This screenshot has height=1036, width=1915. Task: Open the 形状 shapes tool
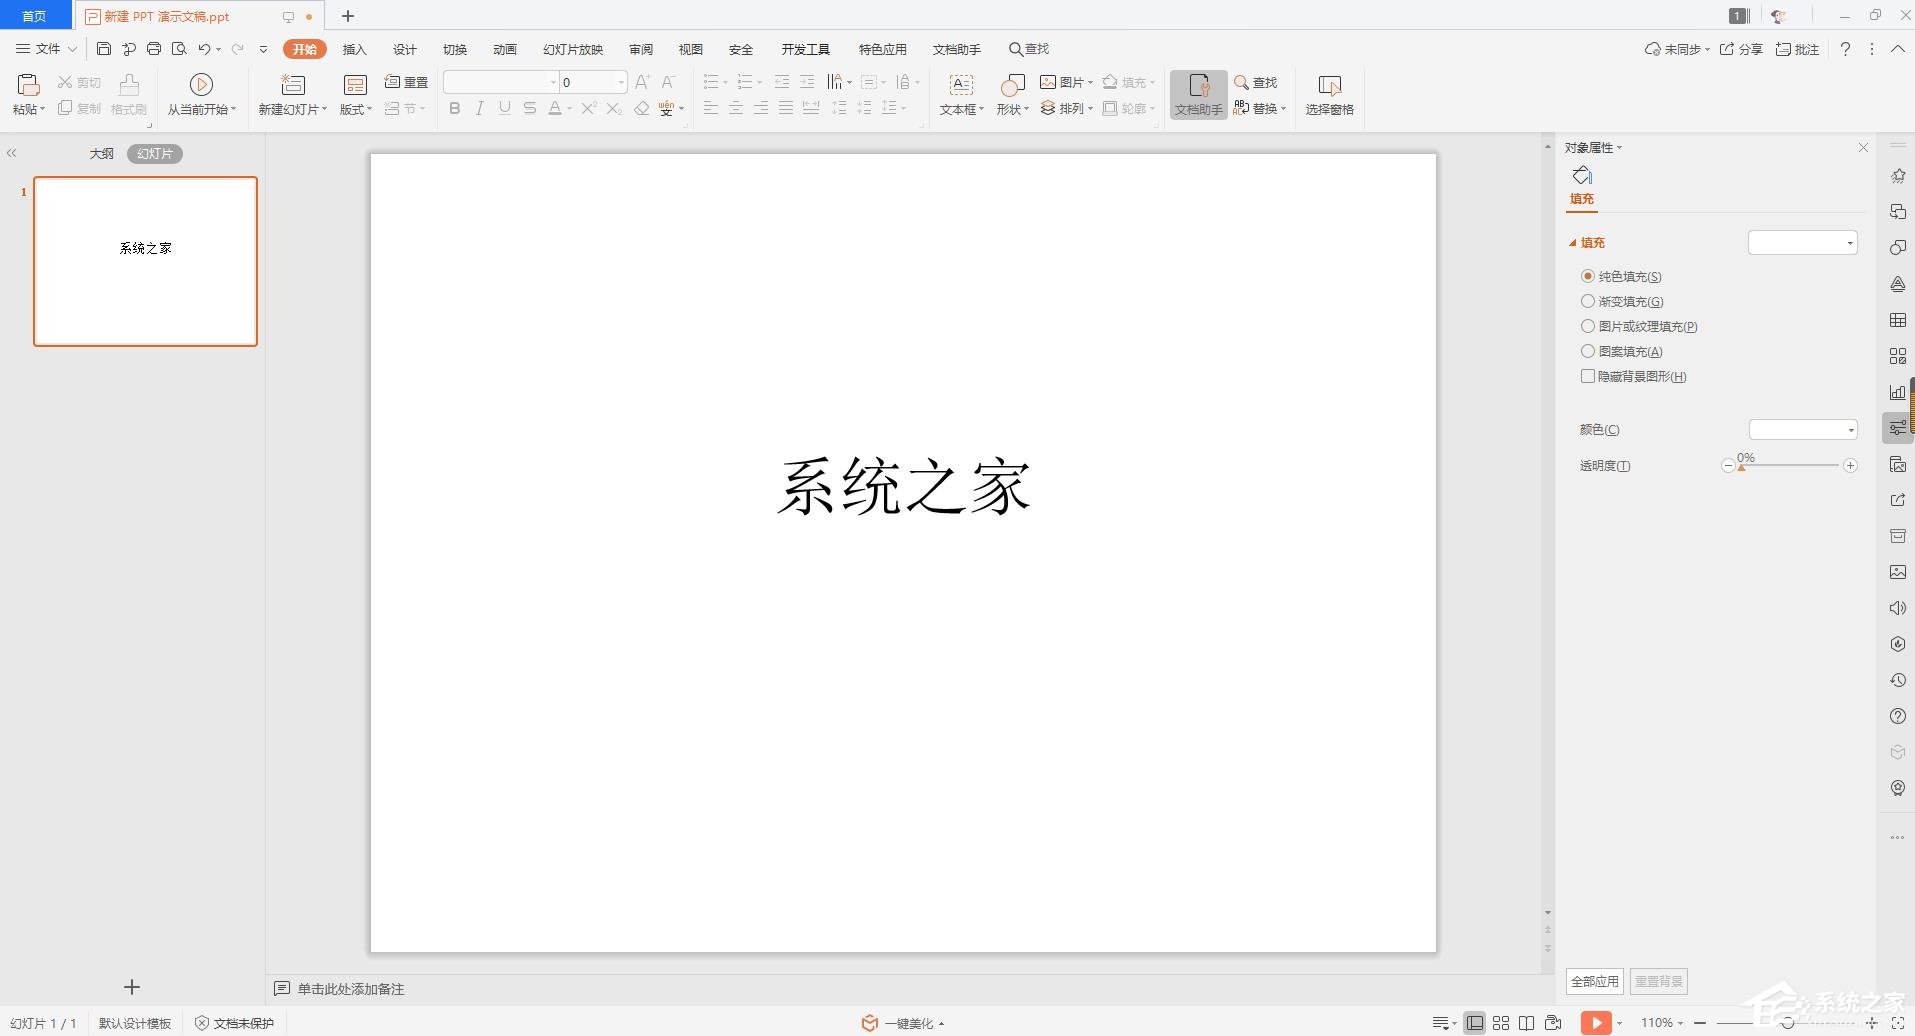(1010, 95)
